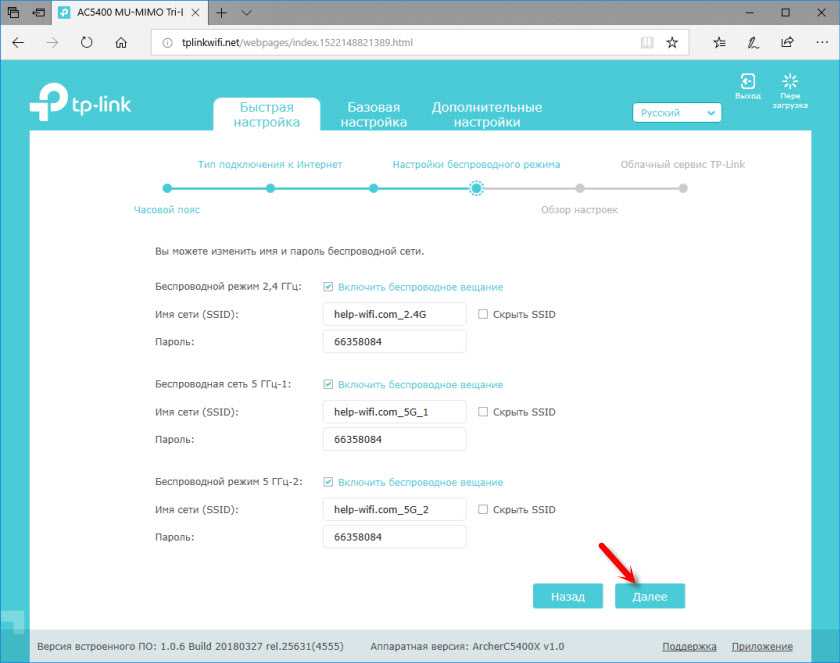The width and height of the screenshot is (840, 663).
Task: Click the tp-link logo
Action: coord(80,103)
